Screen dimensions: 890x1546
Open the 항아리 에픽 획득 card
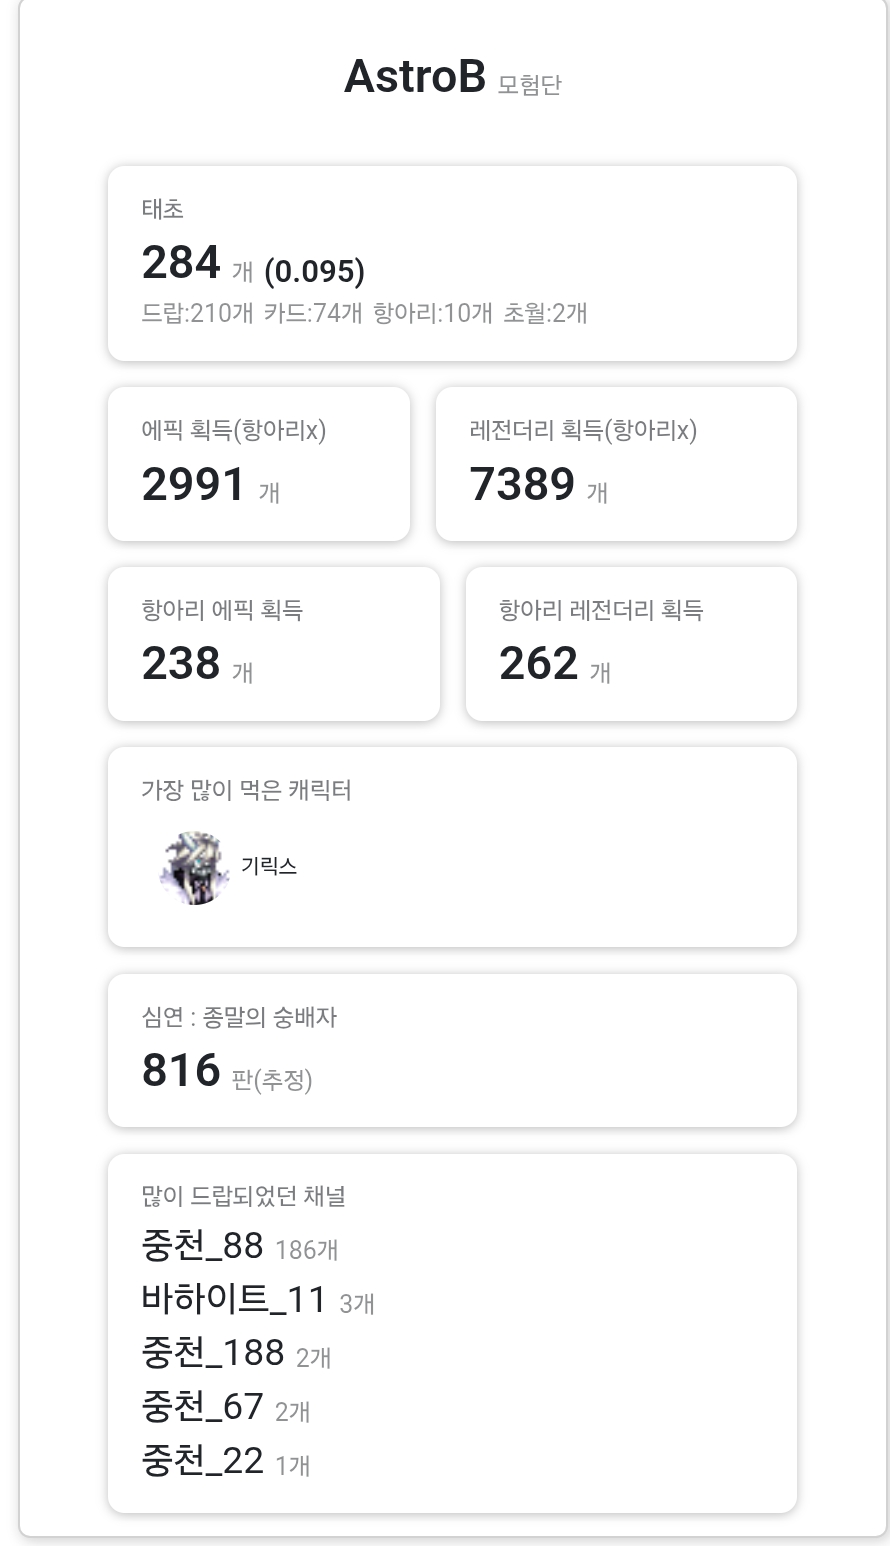click(x=274, y=644)
